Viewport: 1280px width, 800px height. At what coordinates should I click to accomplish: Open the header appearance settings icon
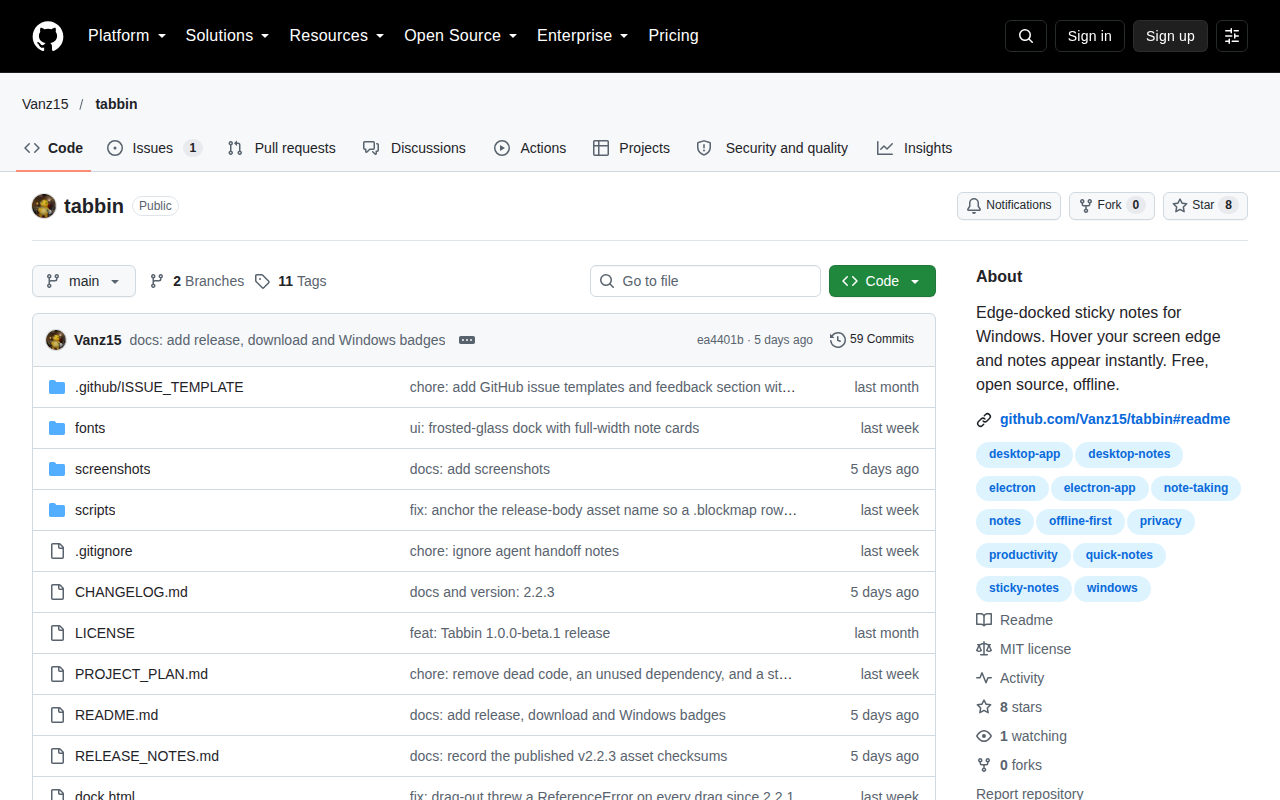coord(1232,36)
